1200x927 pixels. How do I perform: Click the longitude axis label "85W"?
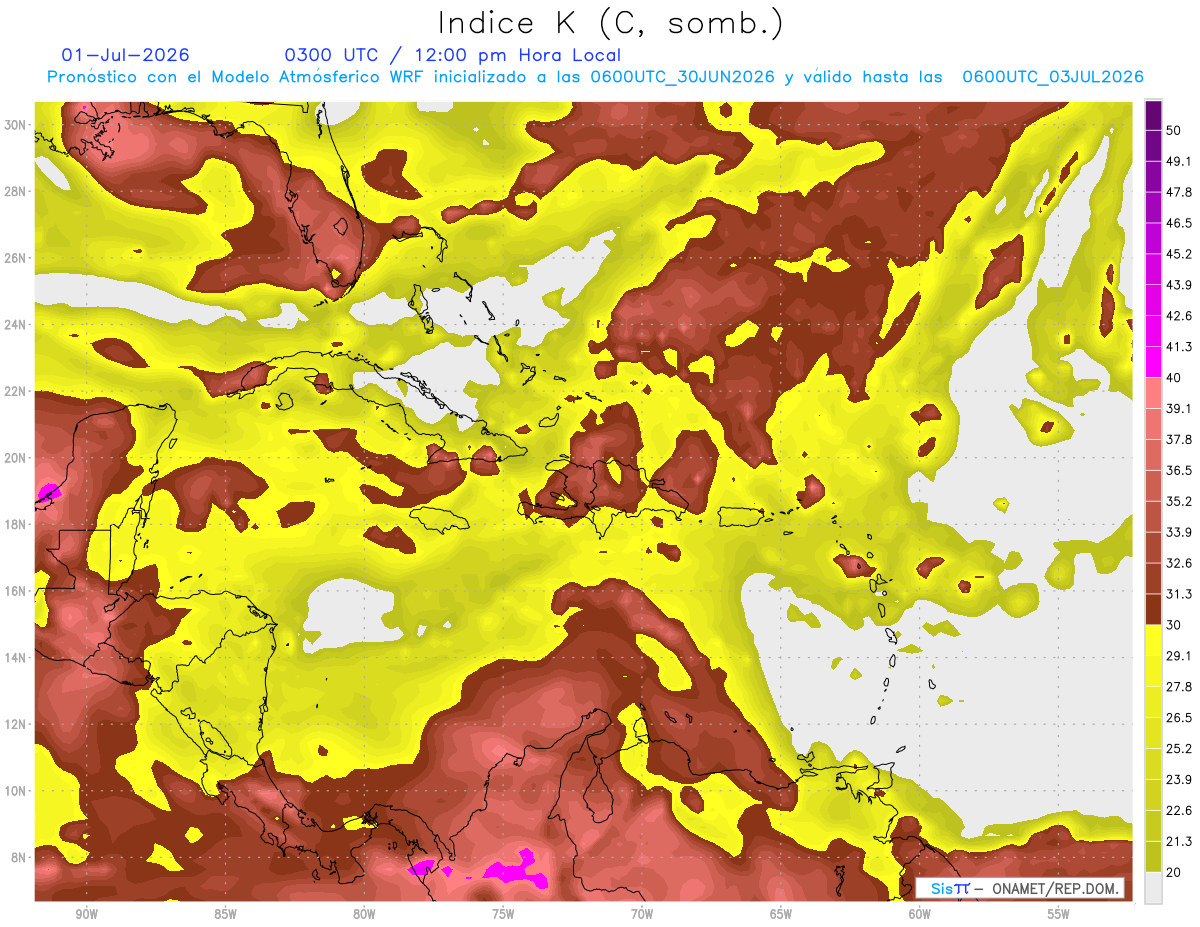coord(225,914)
